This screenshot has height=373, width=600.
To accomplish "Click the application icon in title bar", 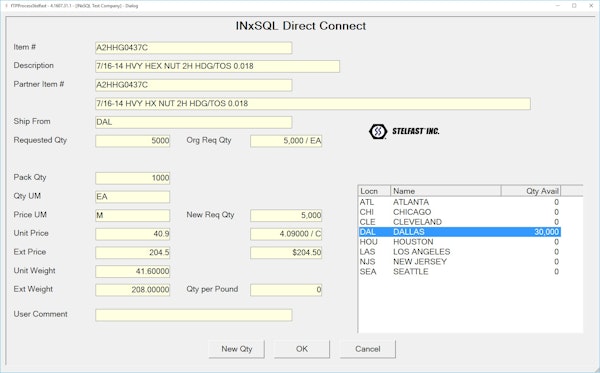I will pyautogui.click(x=7, y=6).
